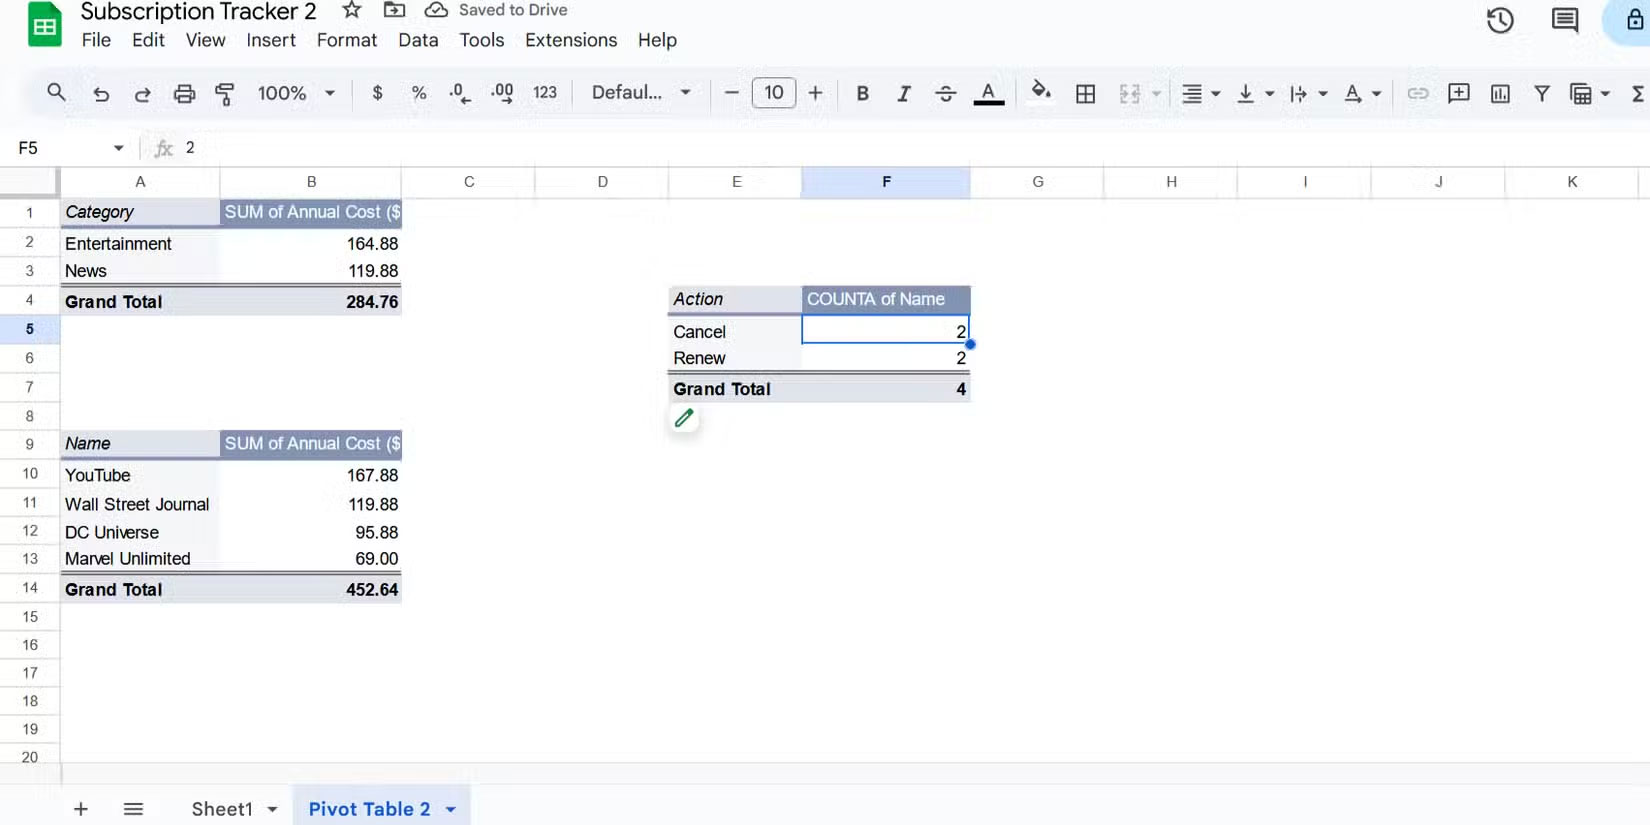Click the insert chart icon
The height and width of the screenshot is (825, 1650).
click(1500, 93)
